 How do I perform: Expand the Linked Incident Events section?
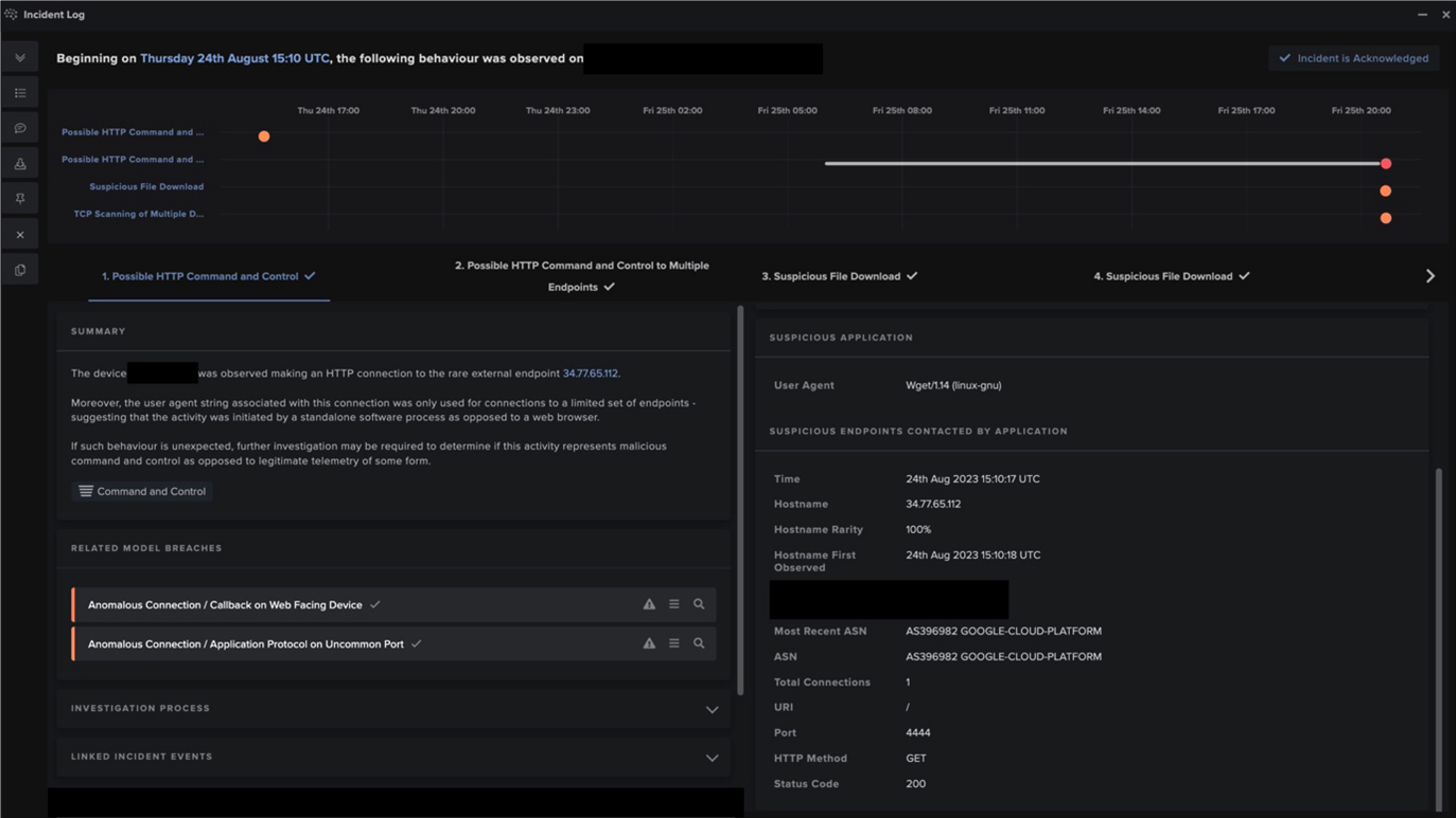pos(712,758)
